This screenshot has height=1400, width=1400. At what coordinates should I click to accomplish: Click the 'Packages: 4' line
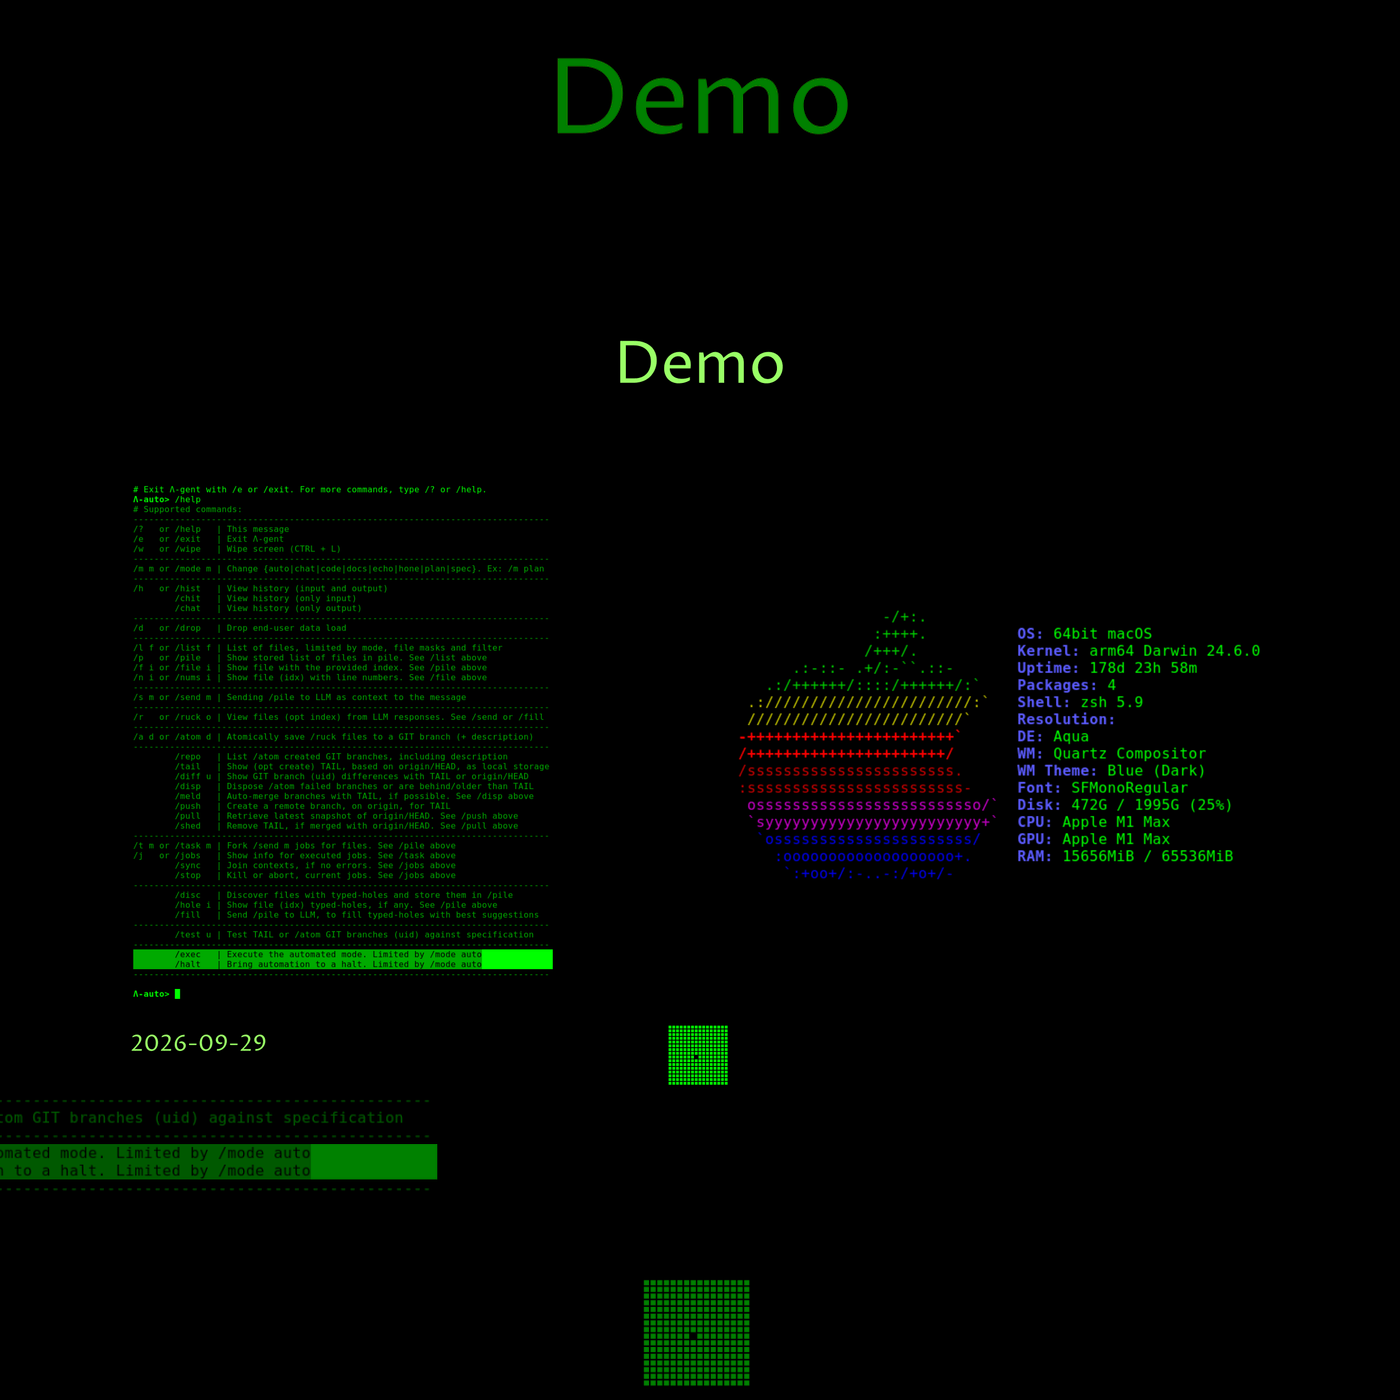tap(1067, 685)
